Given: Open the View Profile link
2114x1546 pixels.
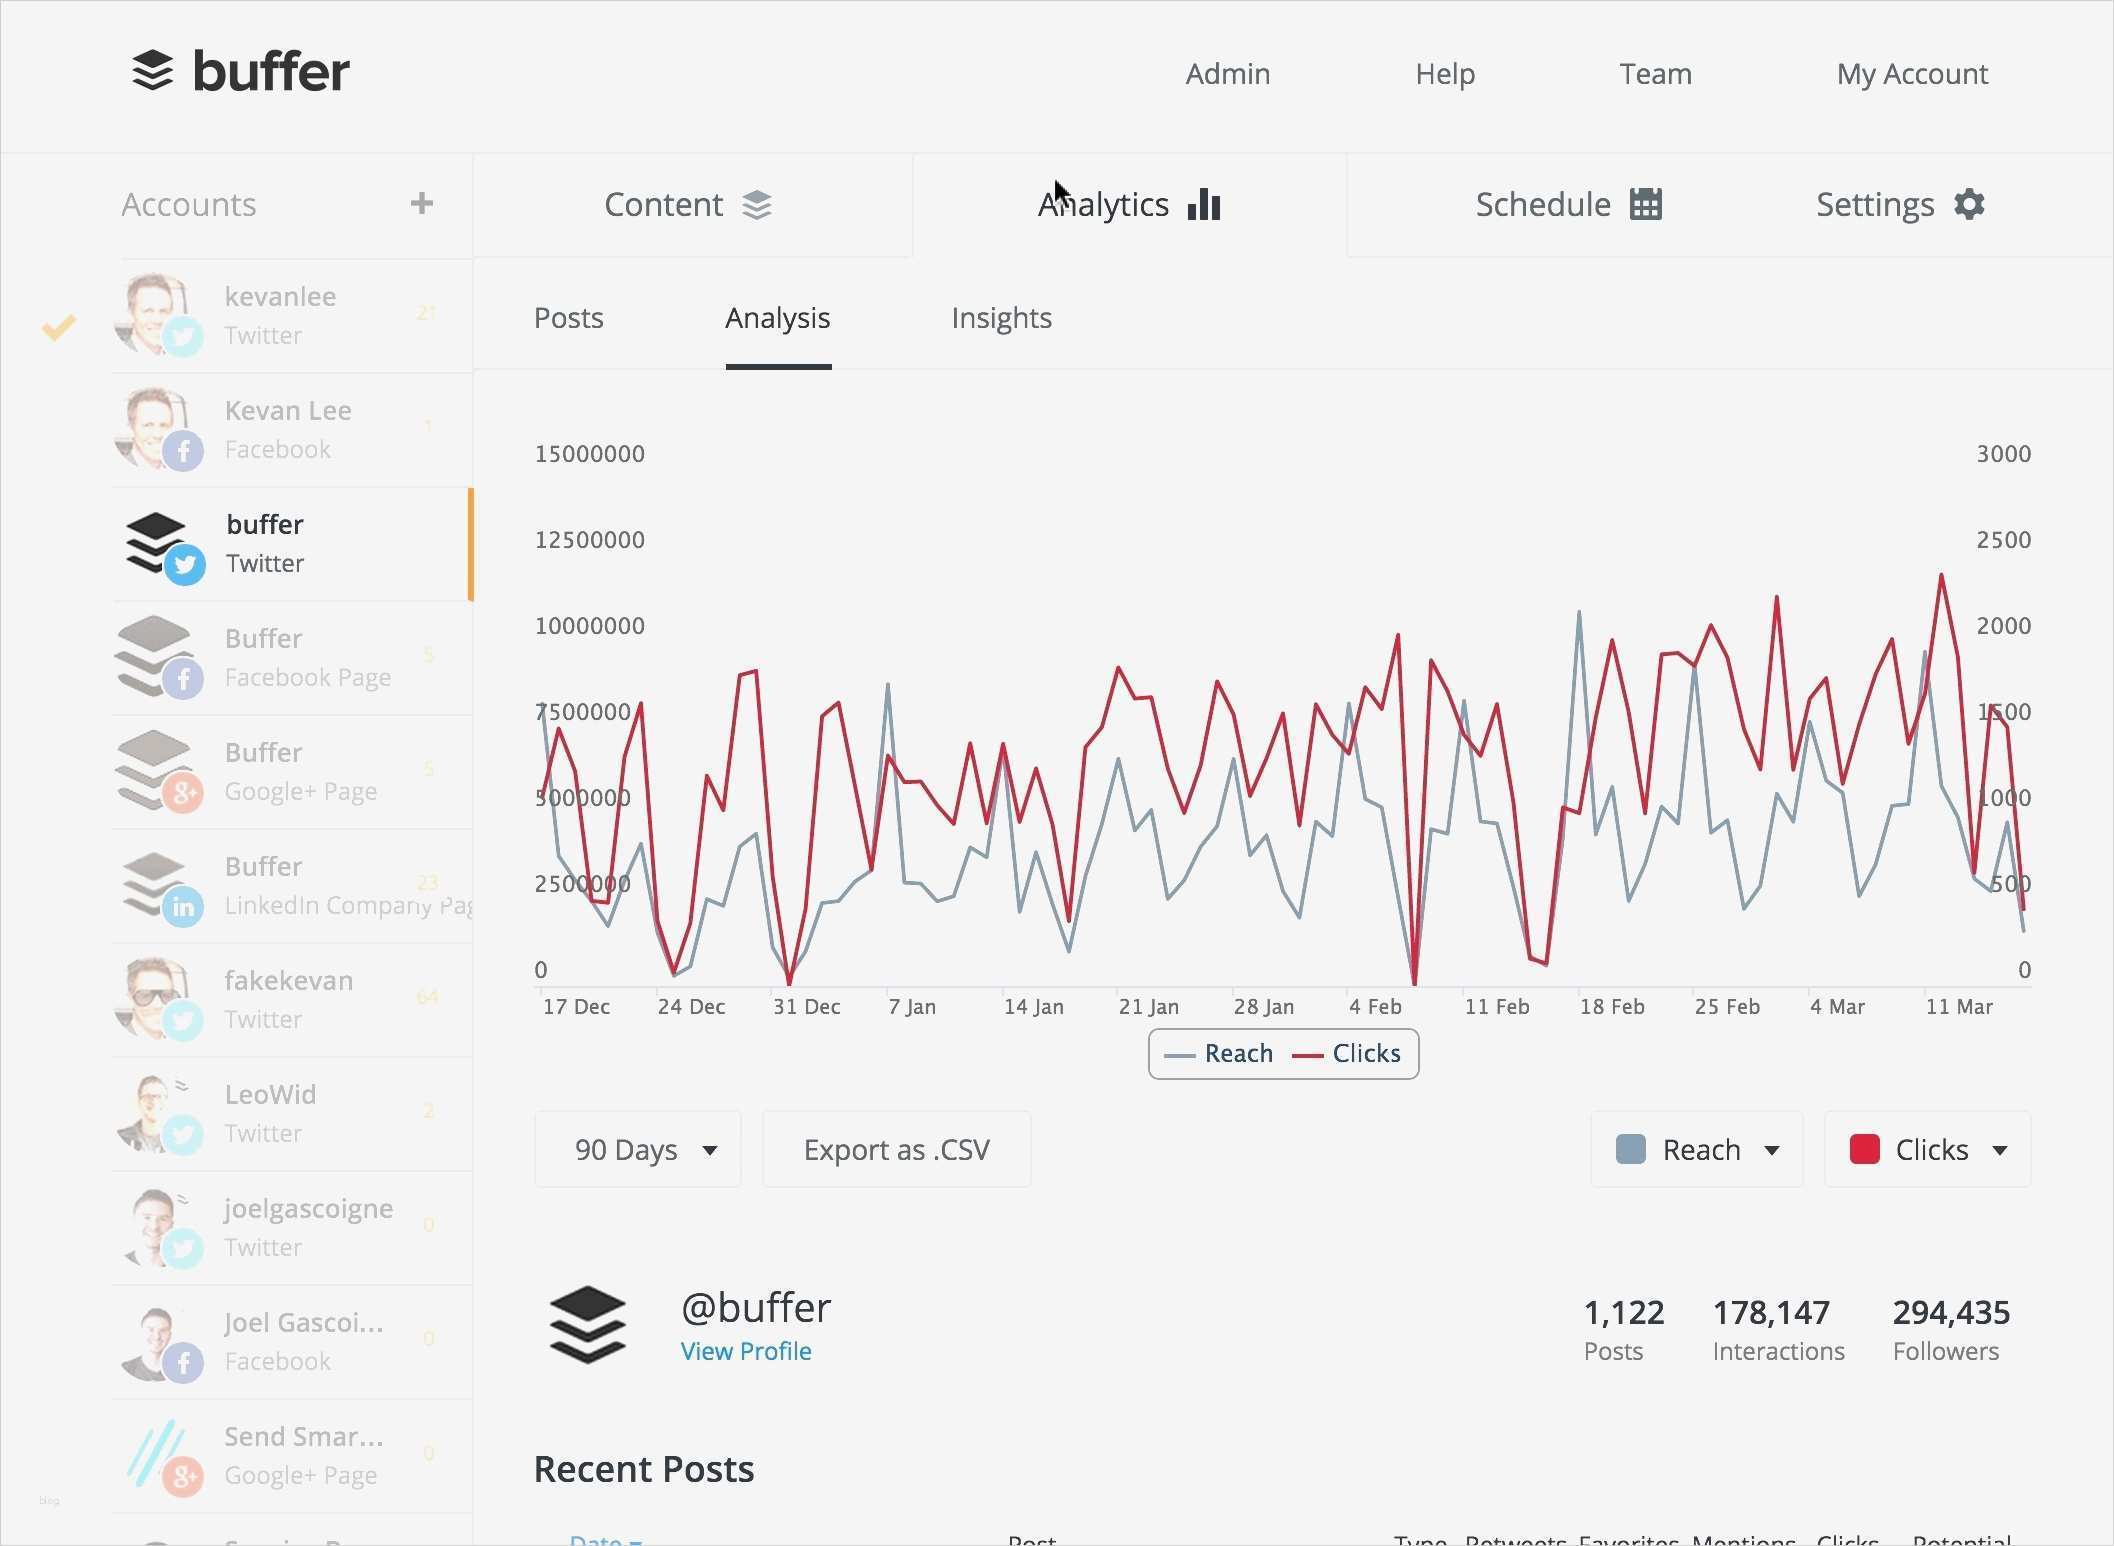Looking at the screenshot, I should tap(746, 1352).
